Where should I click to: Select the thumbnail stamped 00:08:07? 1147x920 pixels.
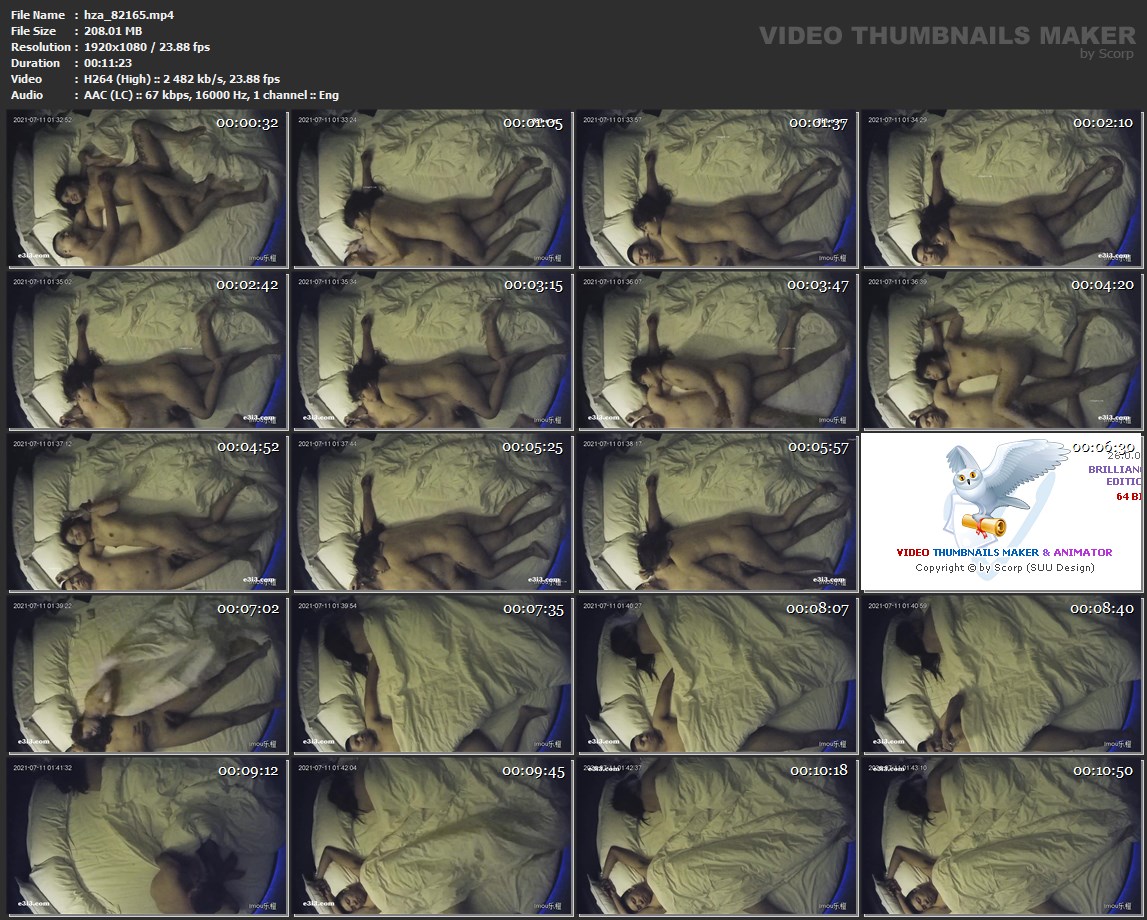[718, 674]
